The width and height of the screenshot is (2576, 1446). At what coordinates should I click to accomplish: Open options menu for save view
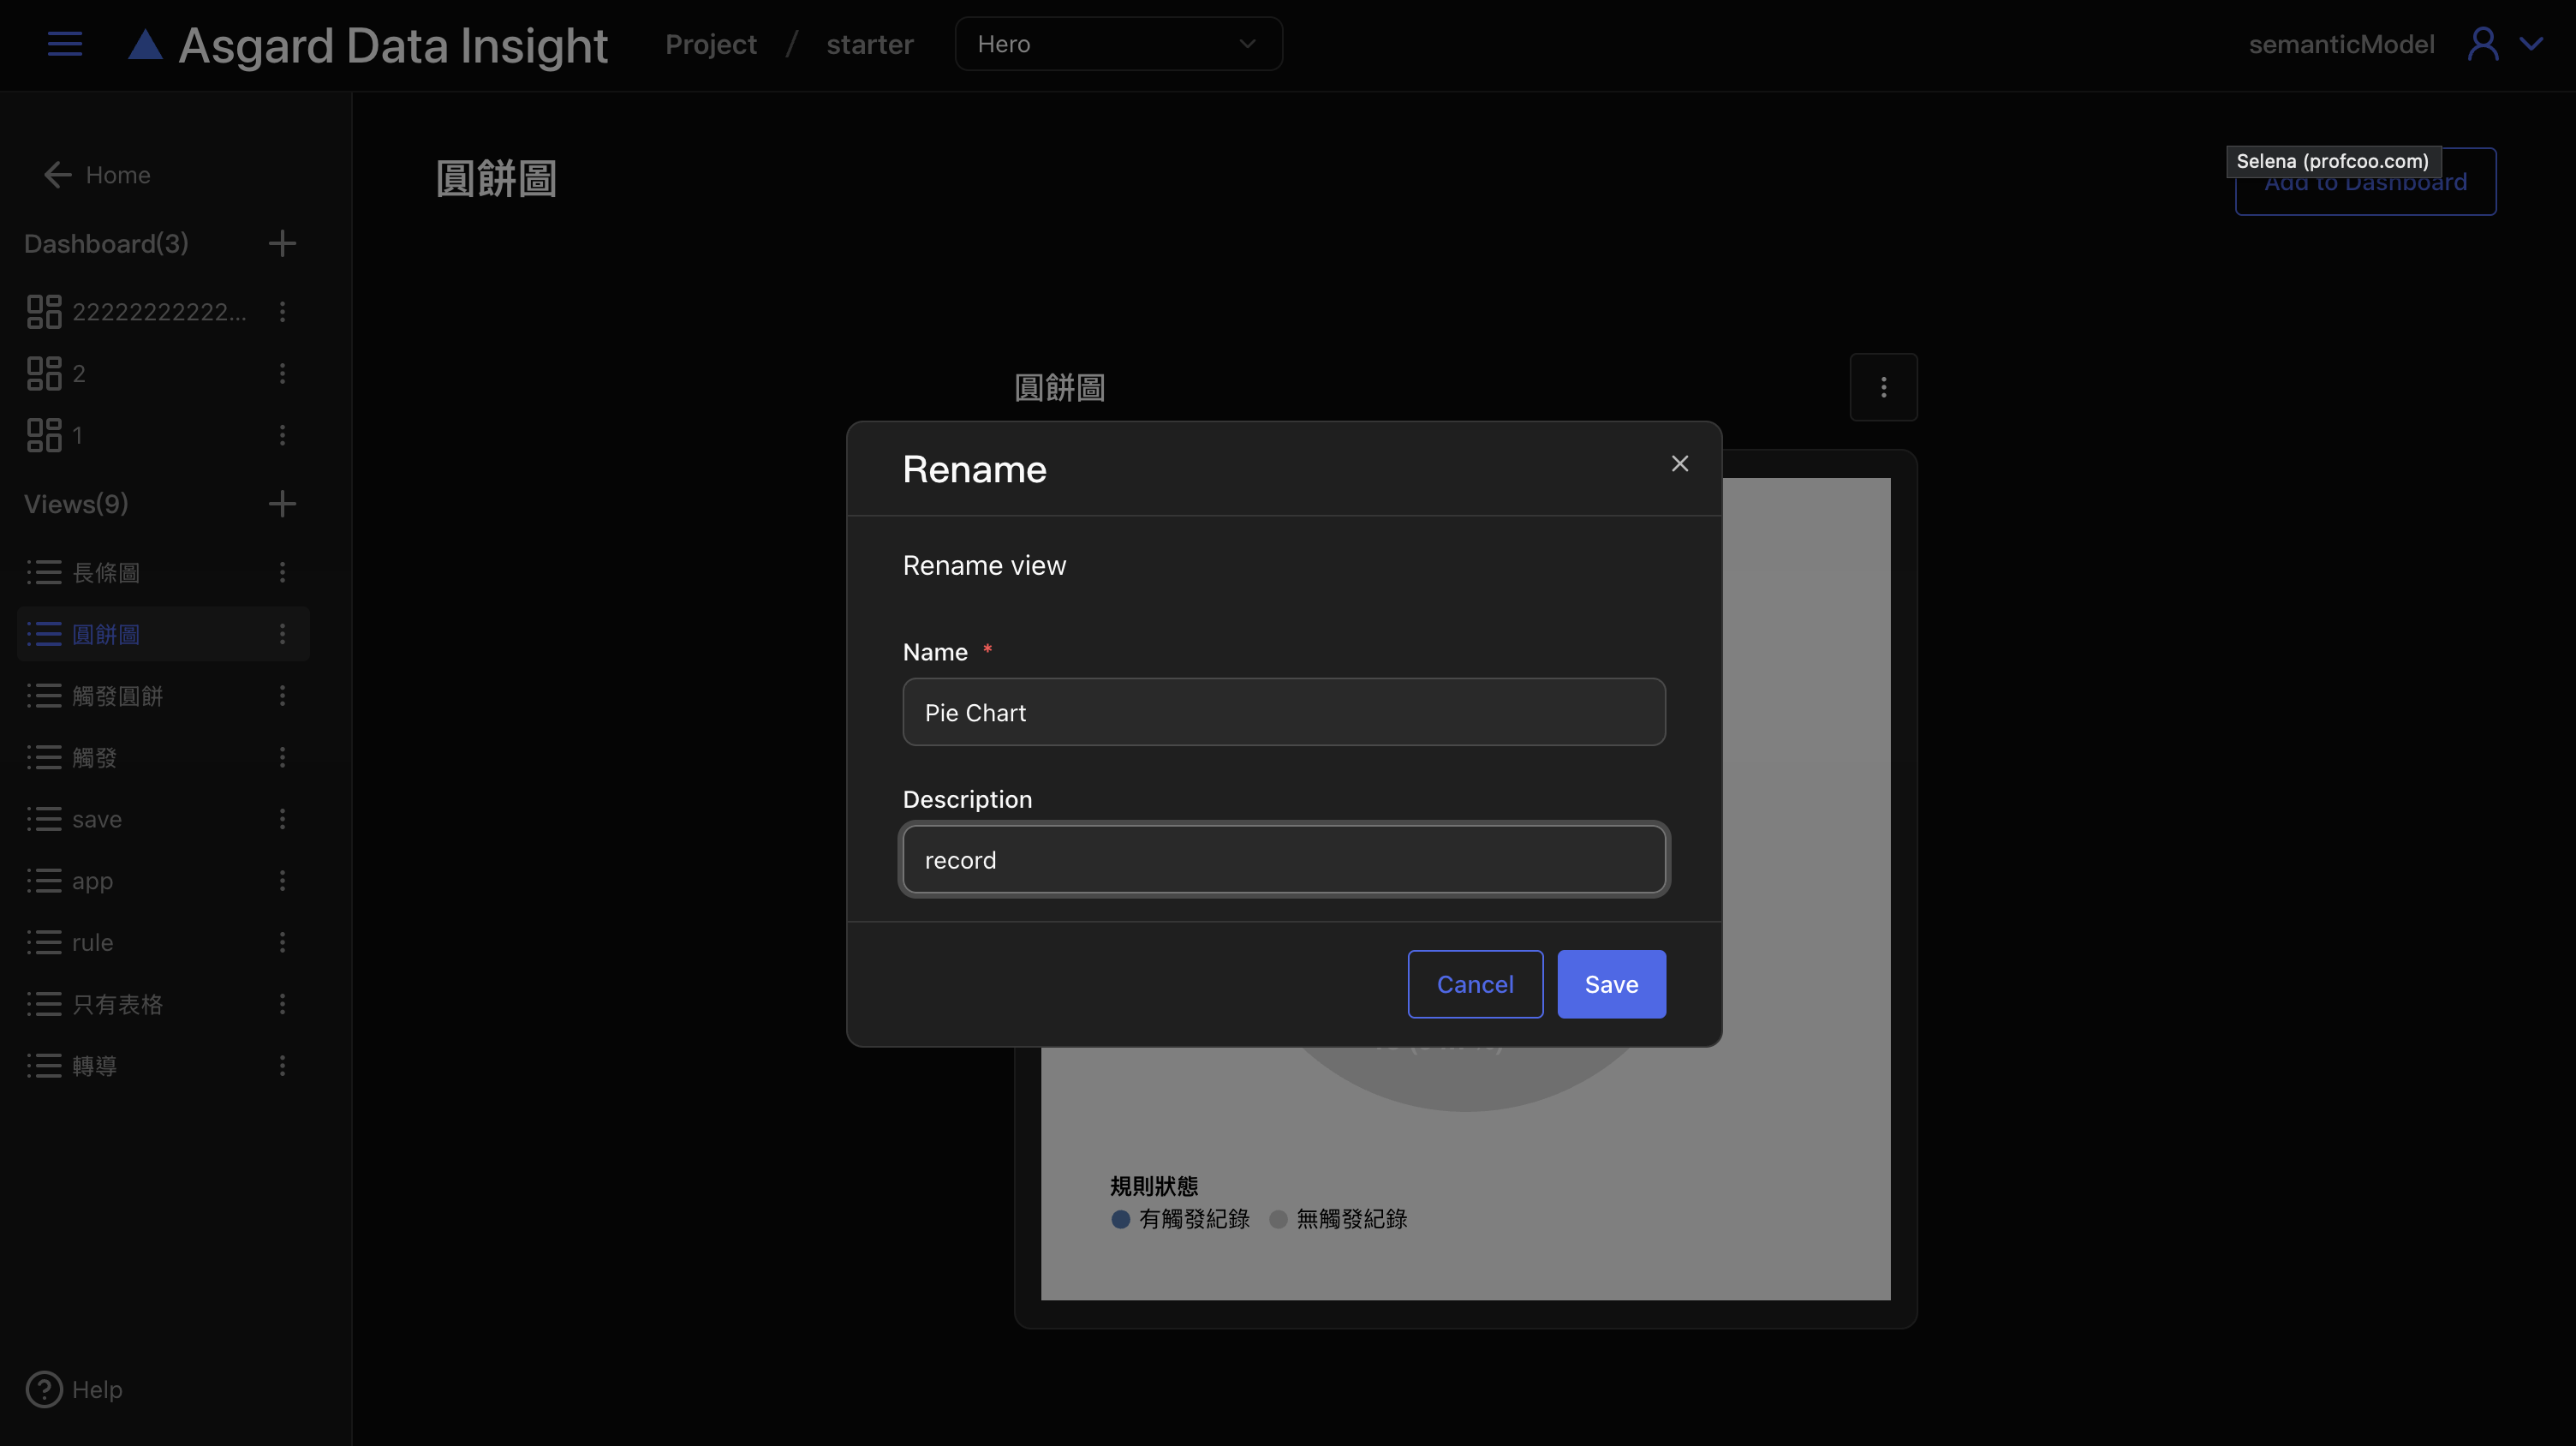282,819
